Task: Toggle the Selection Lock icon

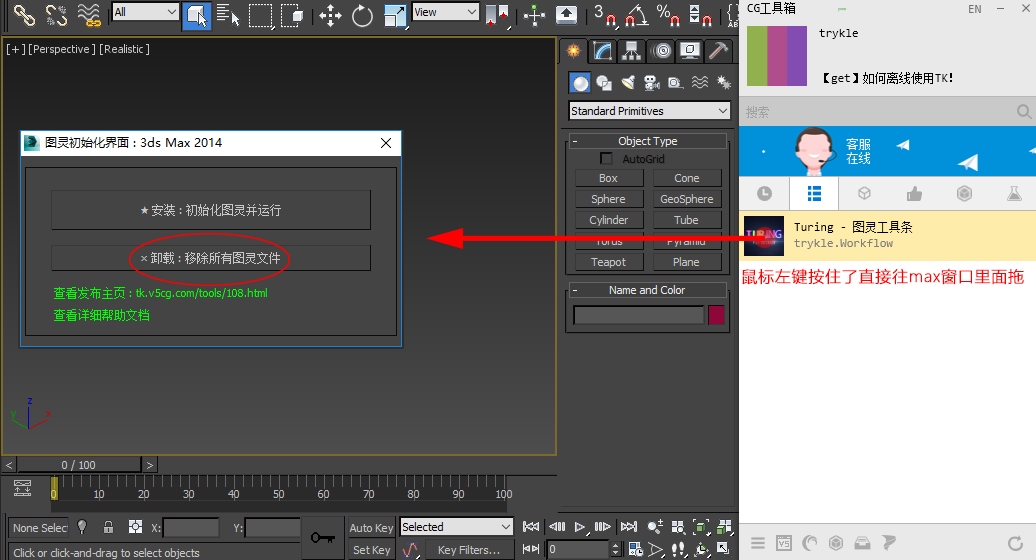Action: coord(108,527)
